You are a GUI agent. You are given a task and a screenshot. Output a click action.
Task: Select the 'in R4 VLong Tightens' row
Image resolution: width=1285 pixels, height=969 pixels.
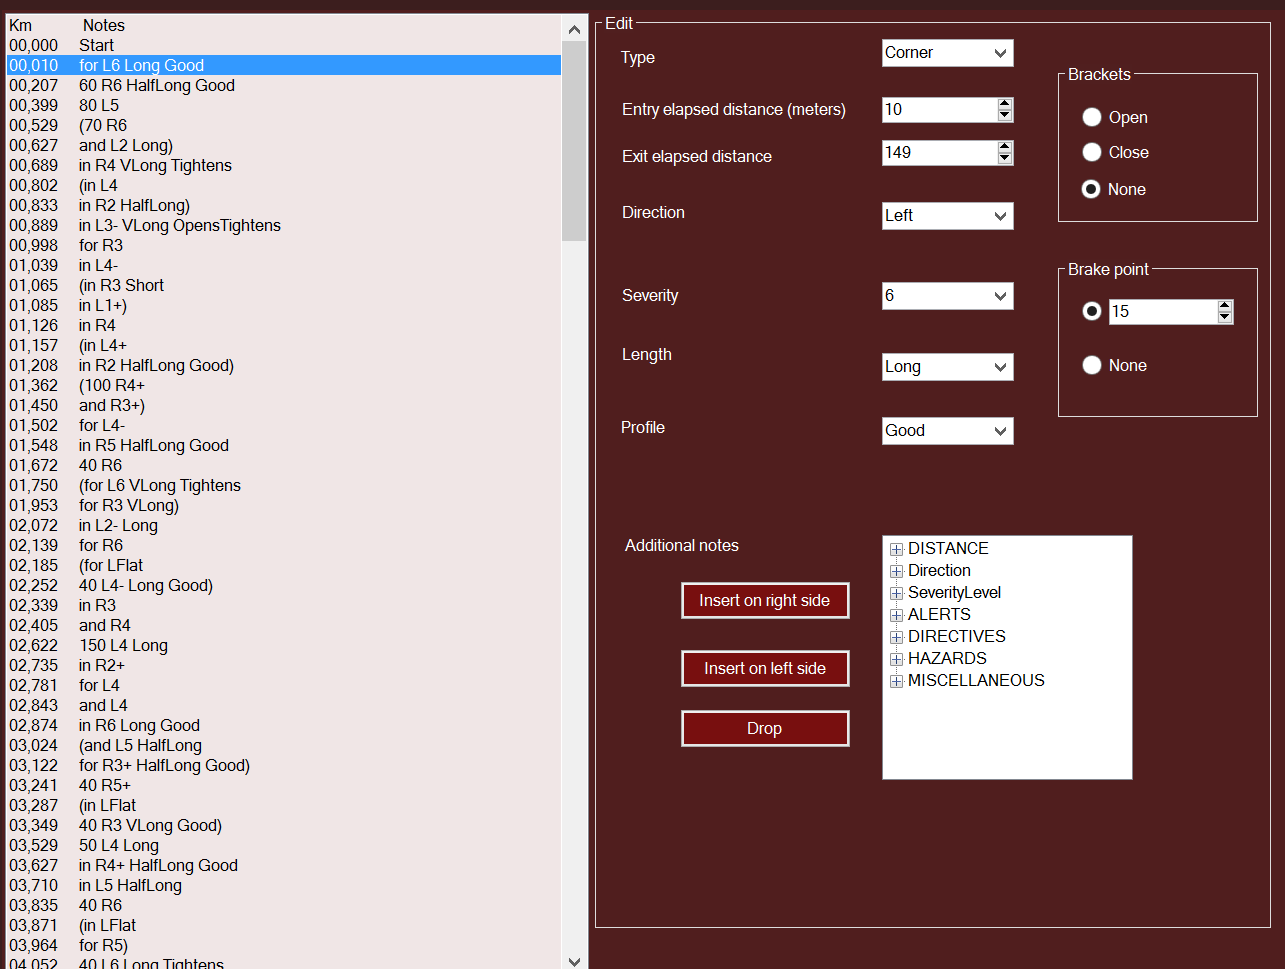(284, 165)
